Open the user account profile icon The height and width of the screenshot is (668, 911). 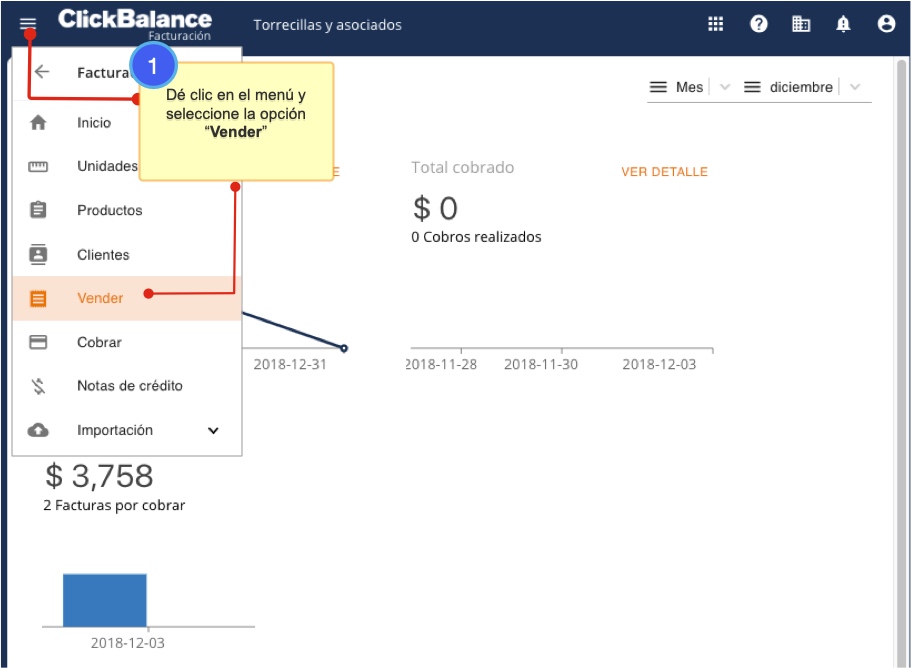click(886, 25)
